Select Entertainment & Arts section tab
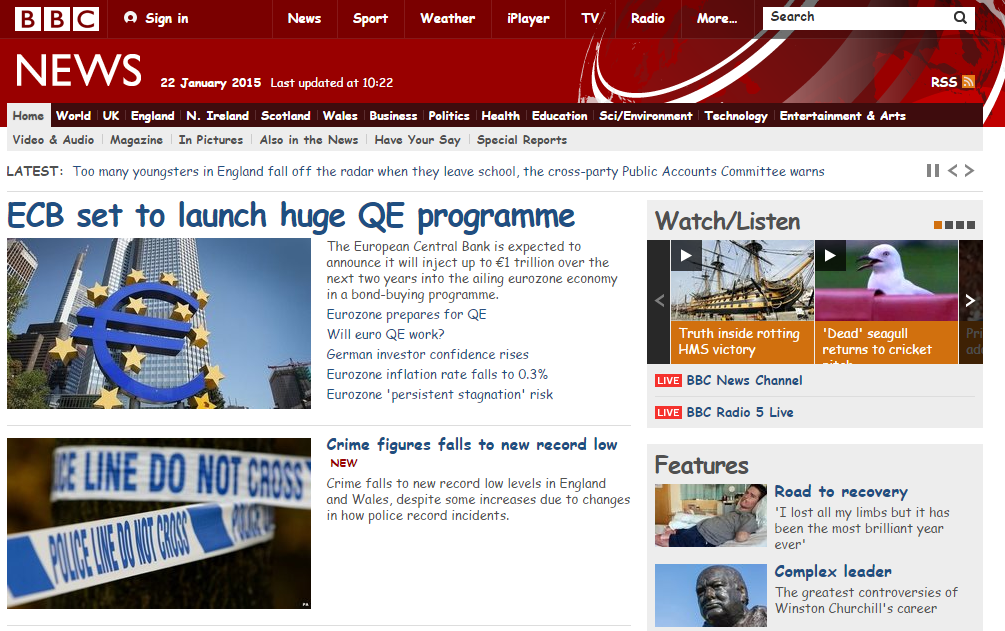Image resolution: width=1005 pixels, height=631 pixels. click(x=843, y=116)
